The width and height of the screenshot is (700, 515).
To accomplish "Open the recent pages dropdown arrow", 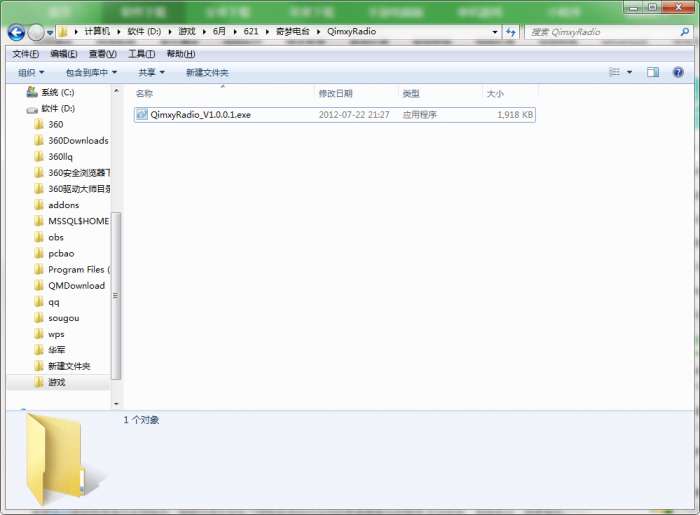I will (x=50, y=33).
